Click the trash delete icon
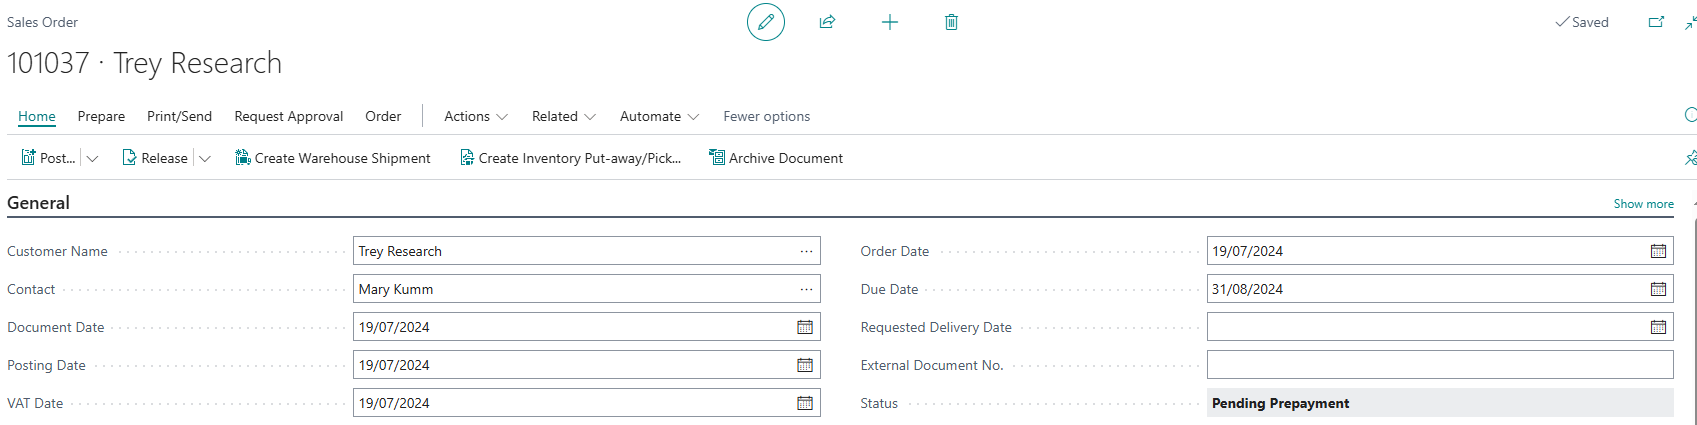This screenshot has height=425, width=1697. click(951, 22)
